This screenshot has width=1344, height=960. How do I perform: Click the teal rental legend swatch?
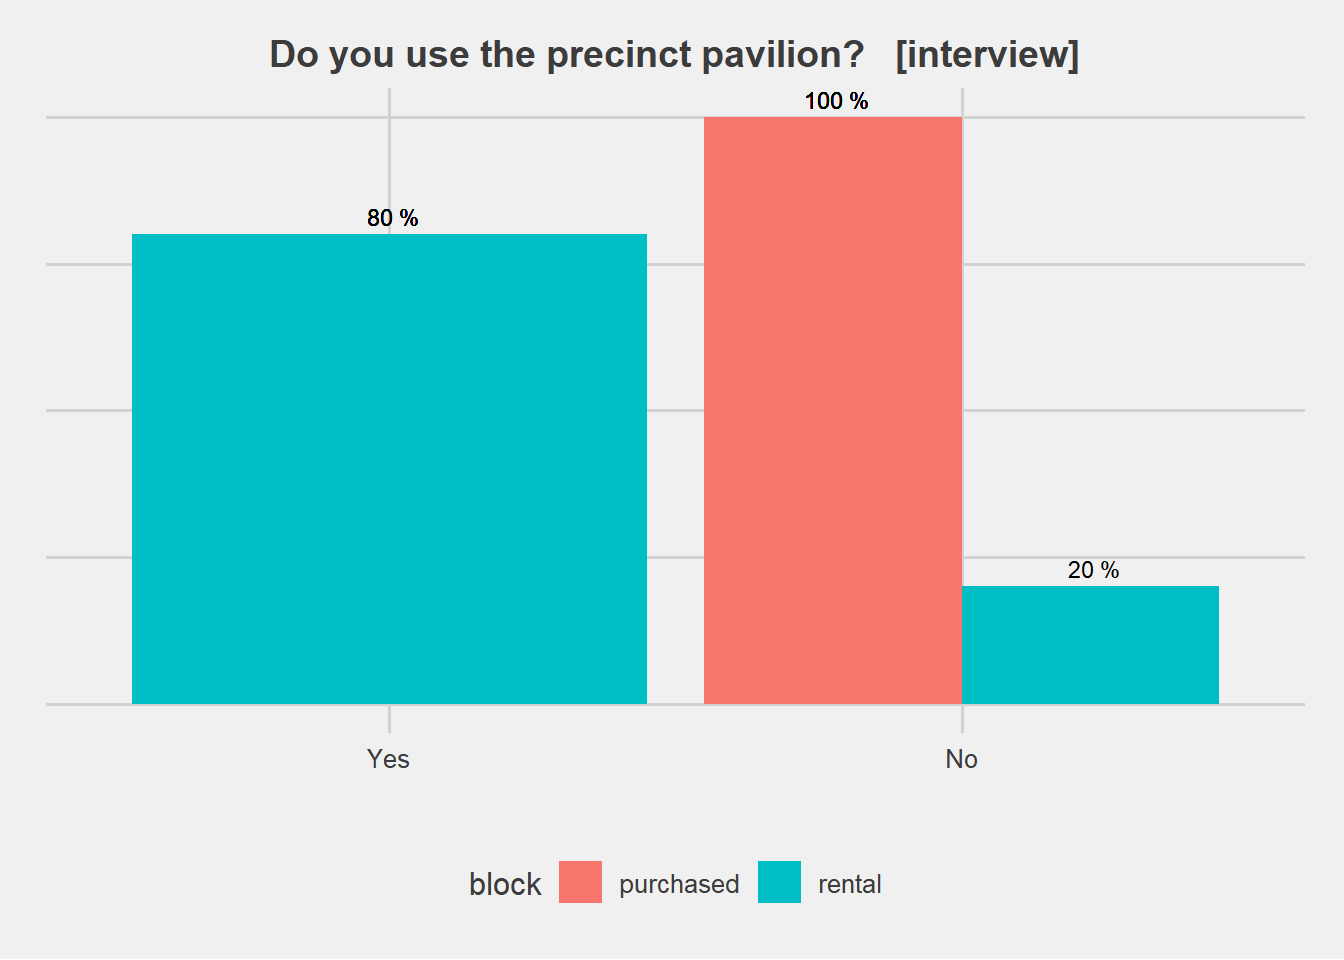point(779,882)
